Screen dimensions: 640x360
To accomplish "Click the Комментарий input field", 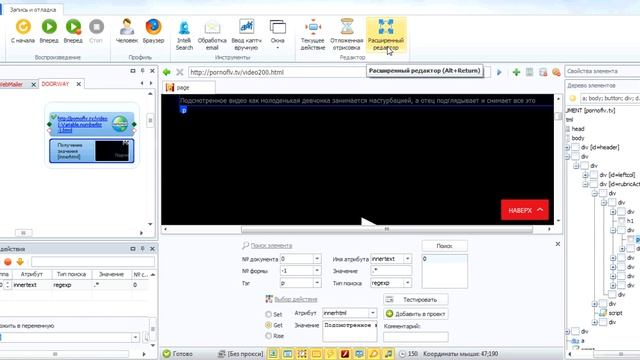I will (x=416, y=337).
